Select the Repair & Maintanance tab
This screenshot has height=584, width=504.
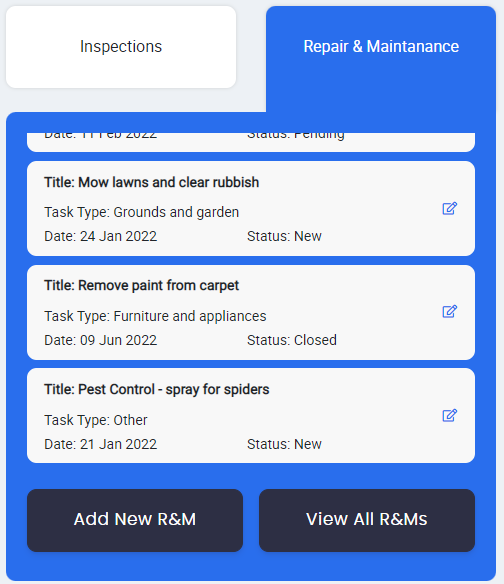(381, 47)
